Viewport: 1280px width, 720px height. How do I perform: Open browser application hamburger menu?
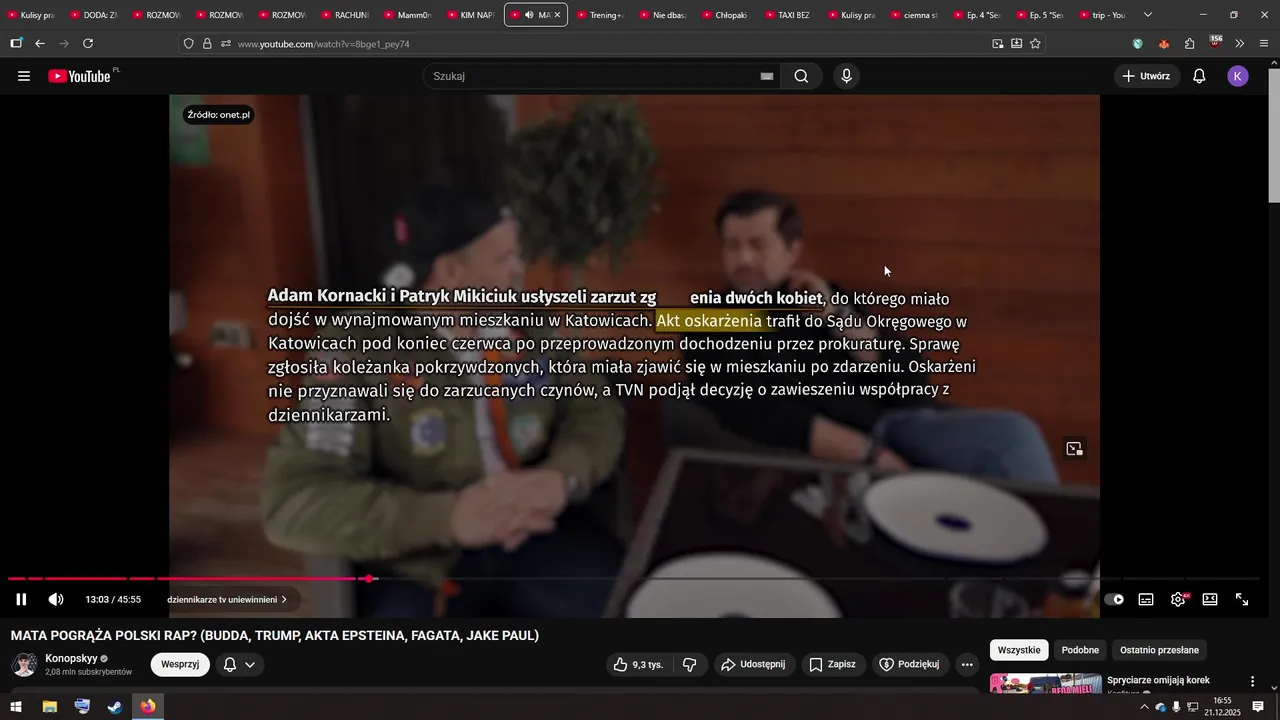click(1264, 44)
